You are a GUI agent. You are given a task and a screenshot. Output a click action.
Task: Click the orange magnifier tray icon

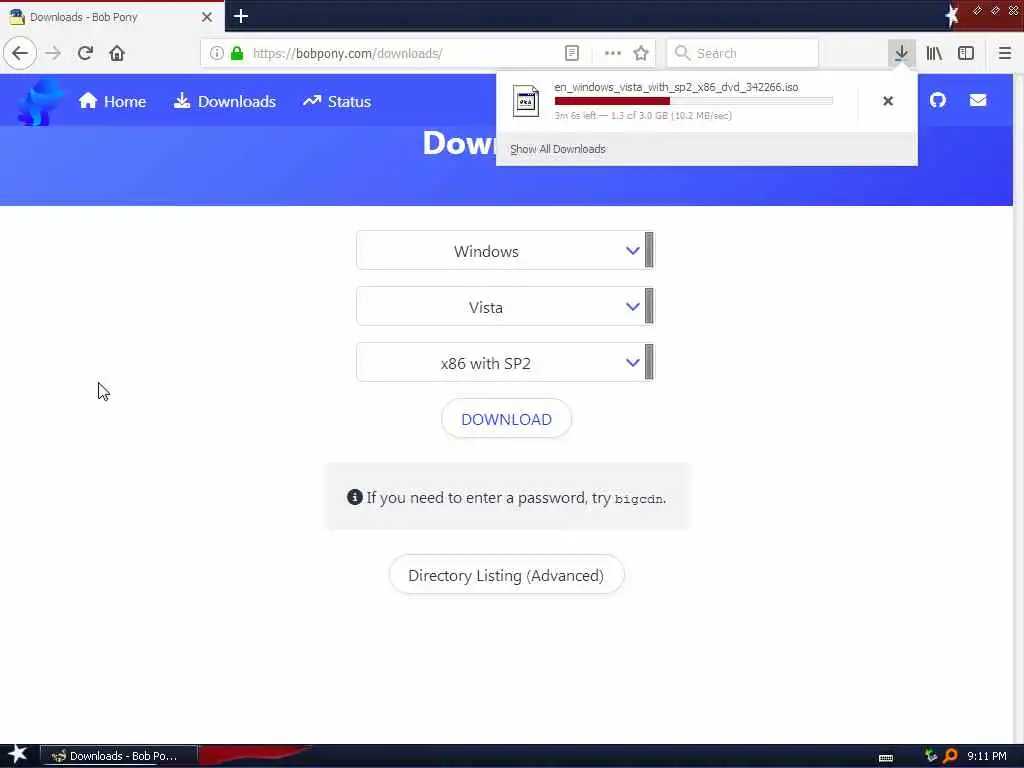(950, 756)
